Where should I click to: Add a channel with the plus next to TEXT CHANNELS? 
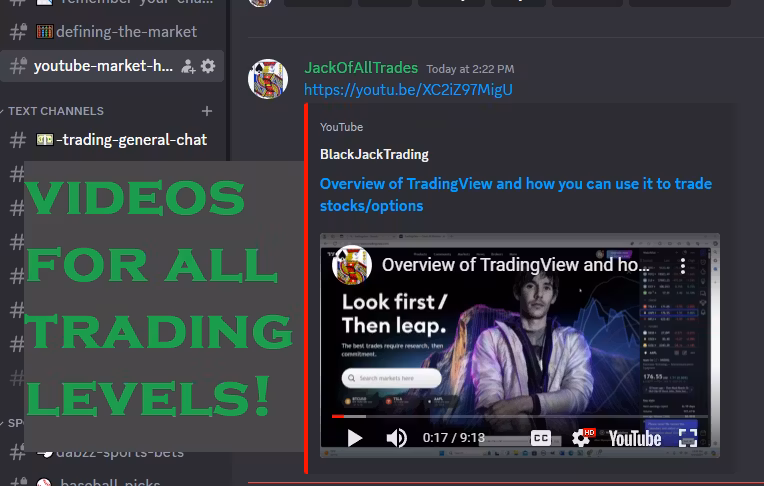pyautogui.click(x=207, y=111)
